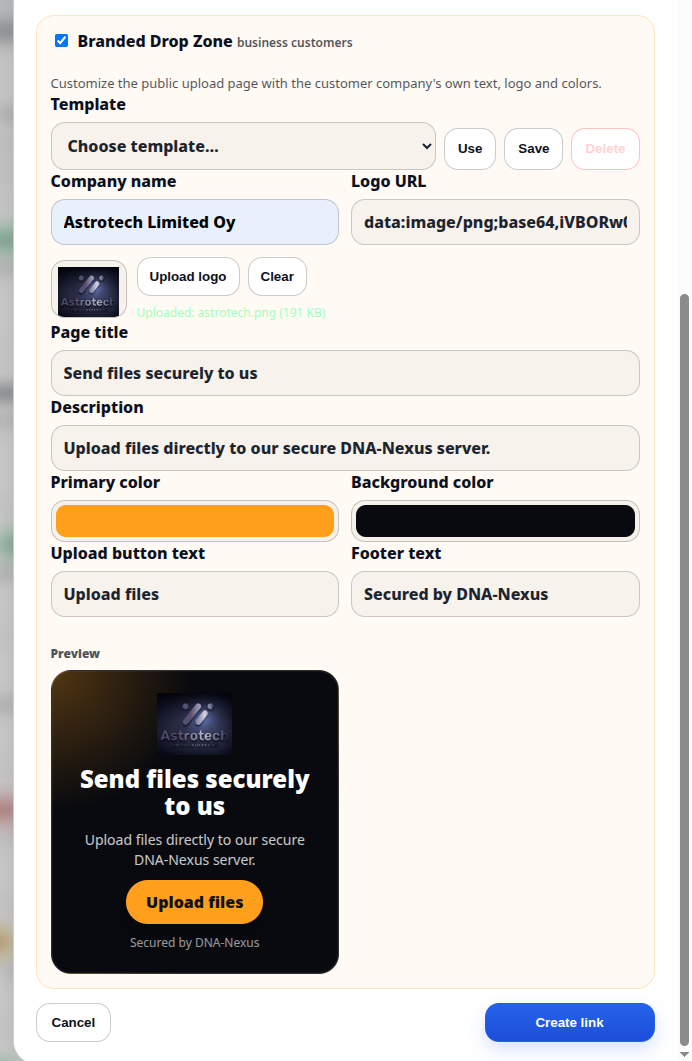Select the 'Preview' section label
Viewport: 692px width, 1061px height.
75,654
